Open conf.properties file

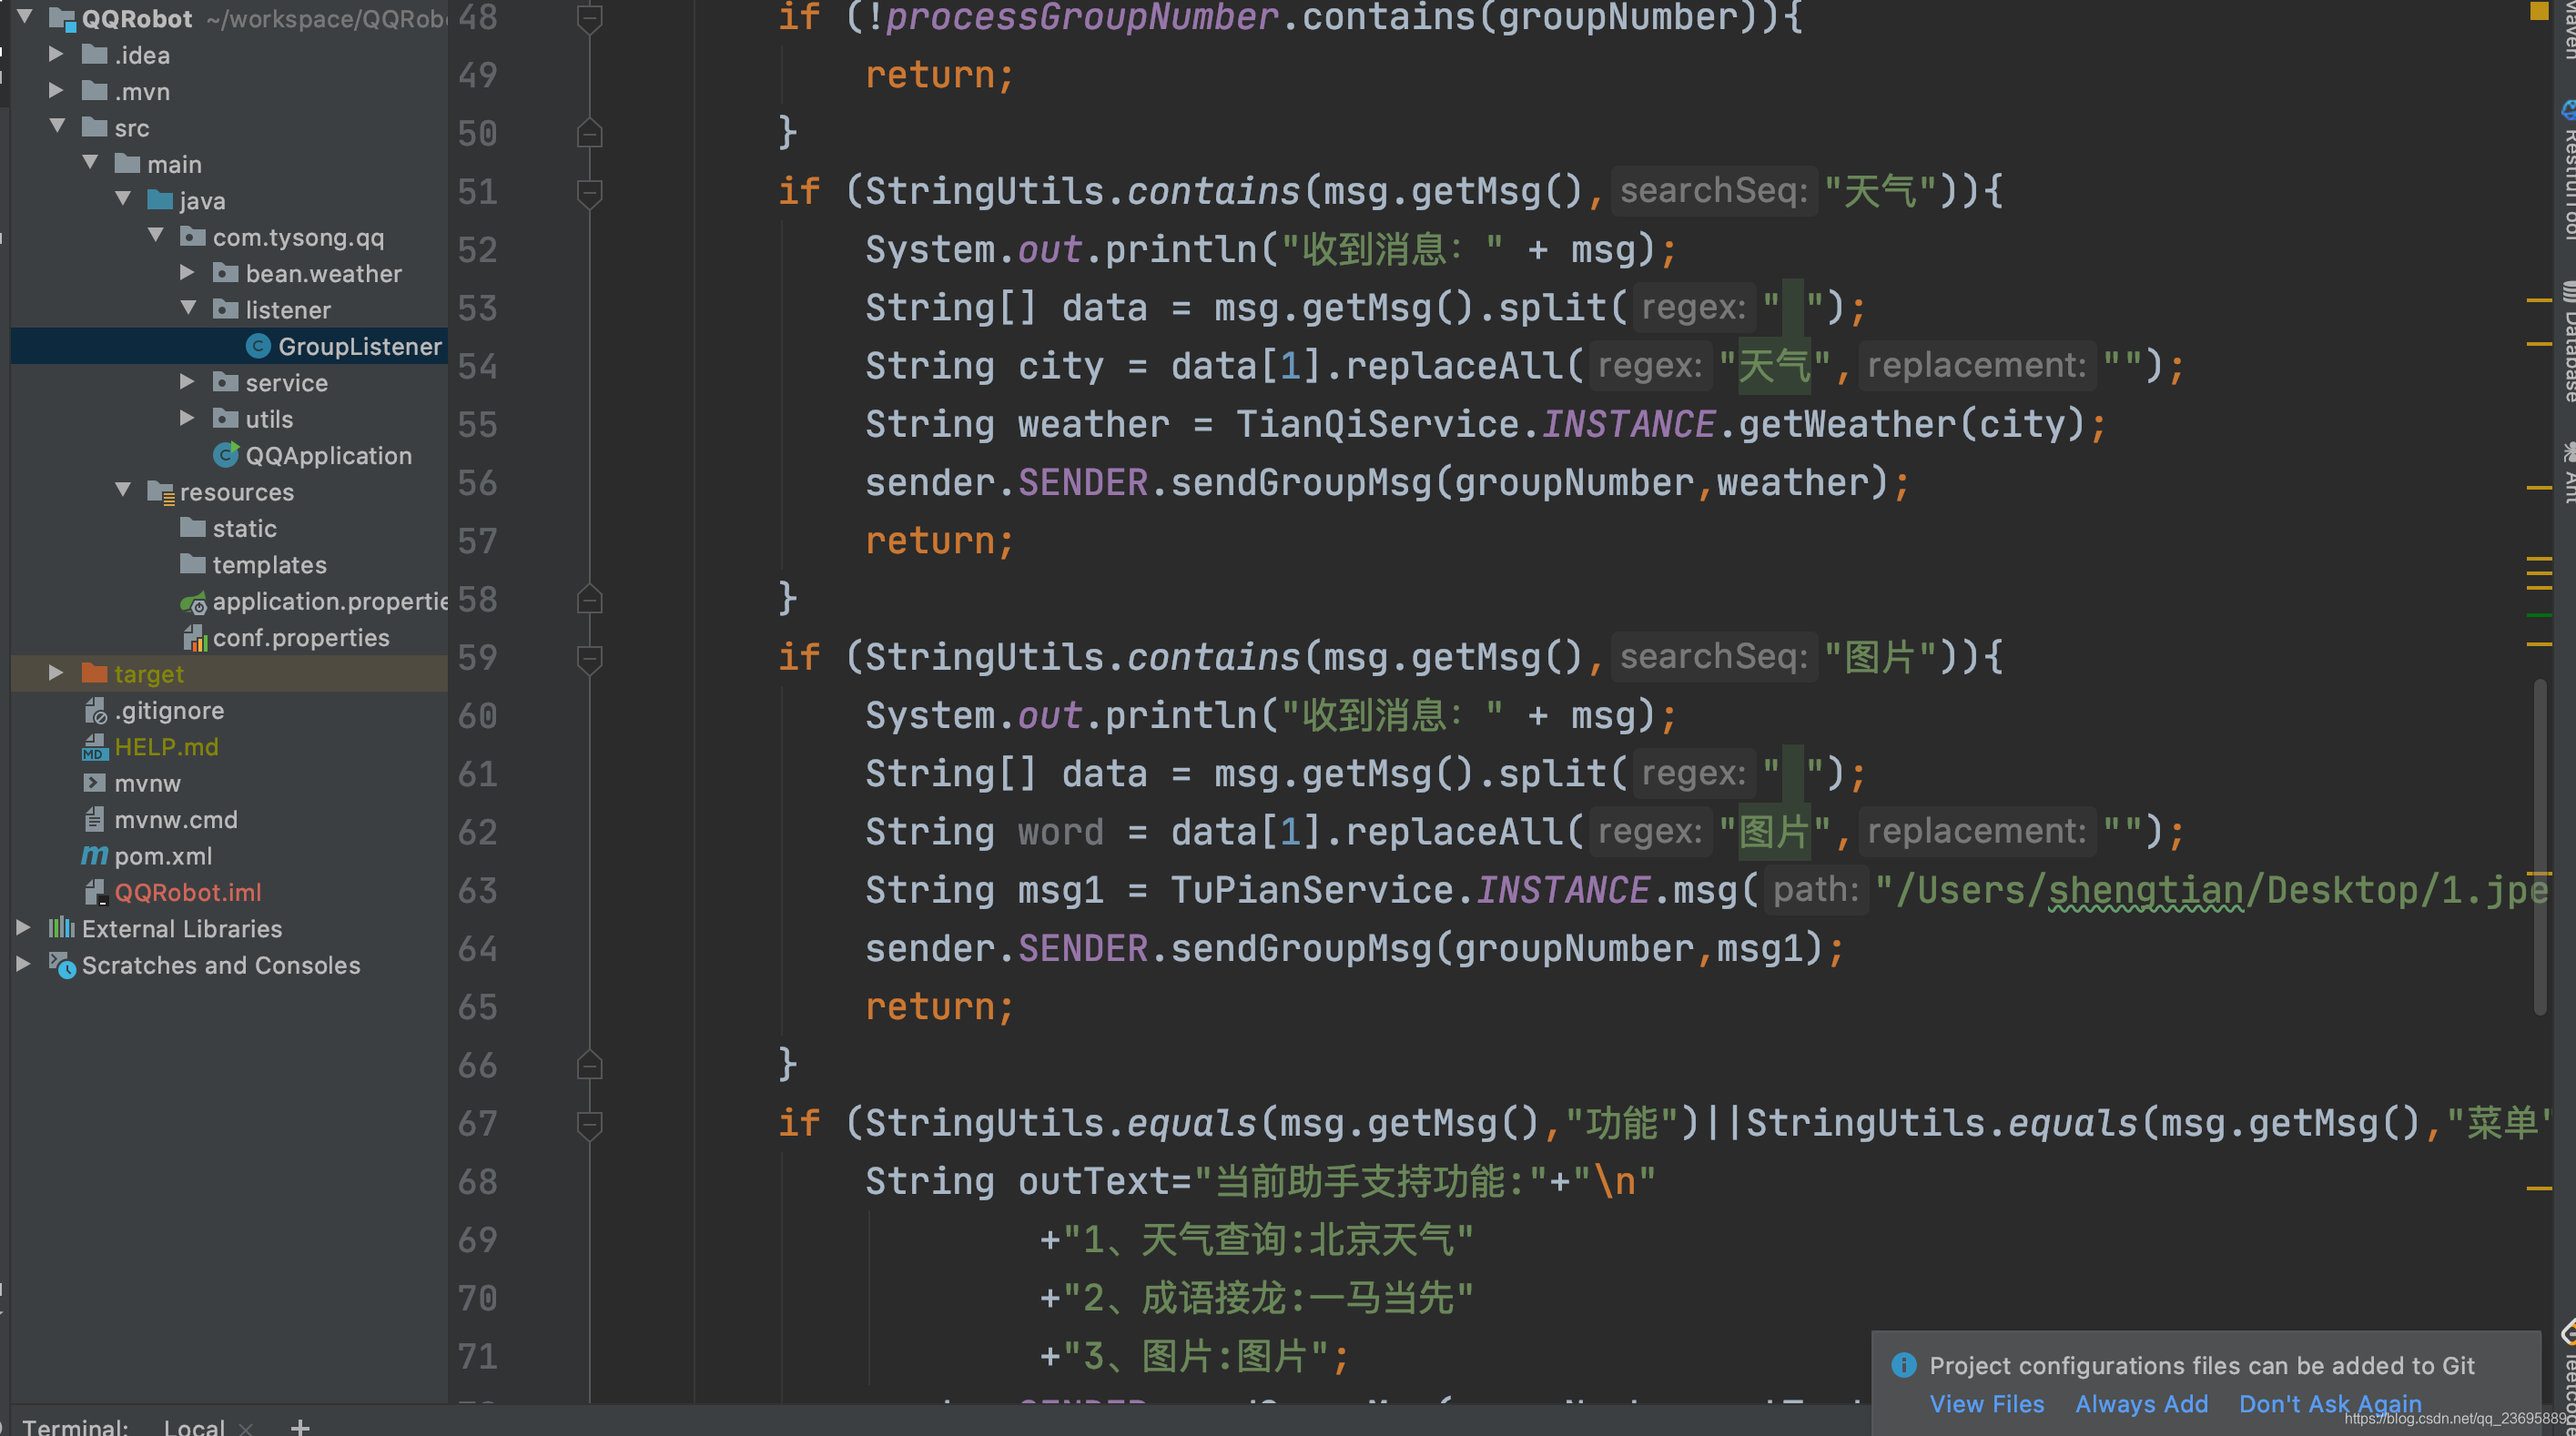pyautogui.click(x=300, y=637)
